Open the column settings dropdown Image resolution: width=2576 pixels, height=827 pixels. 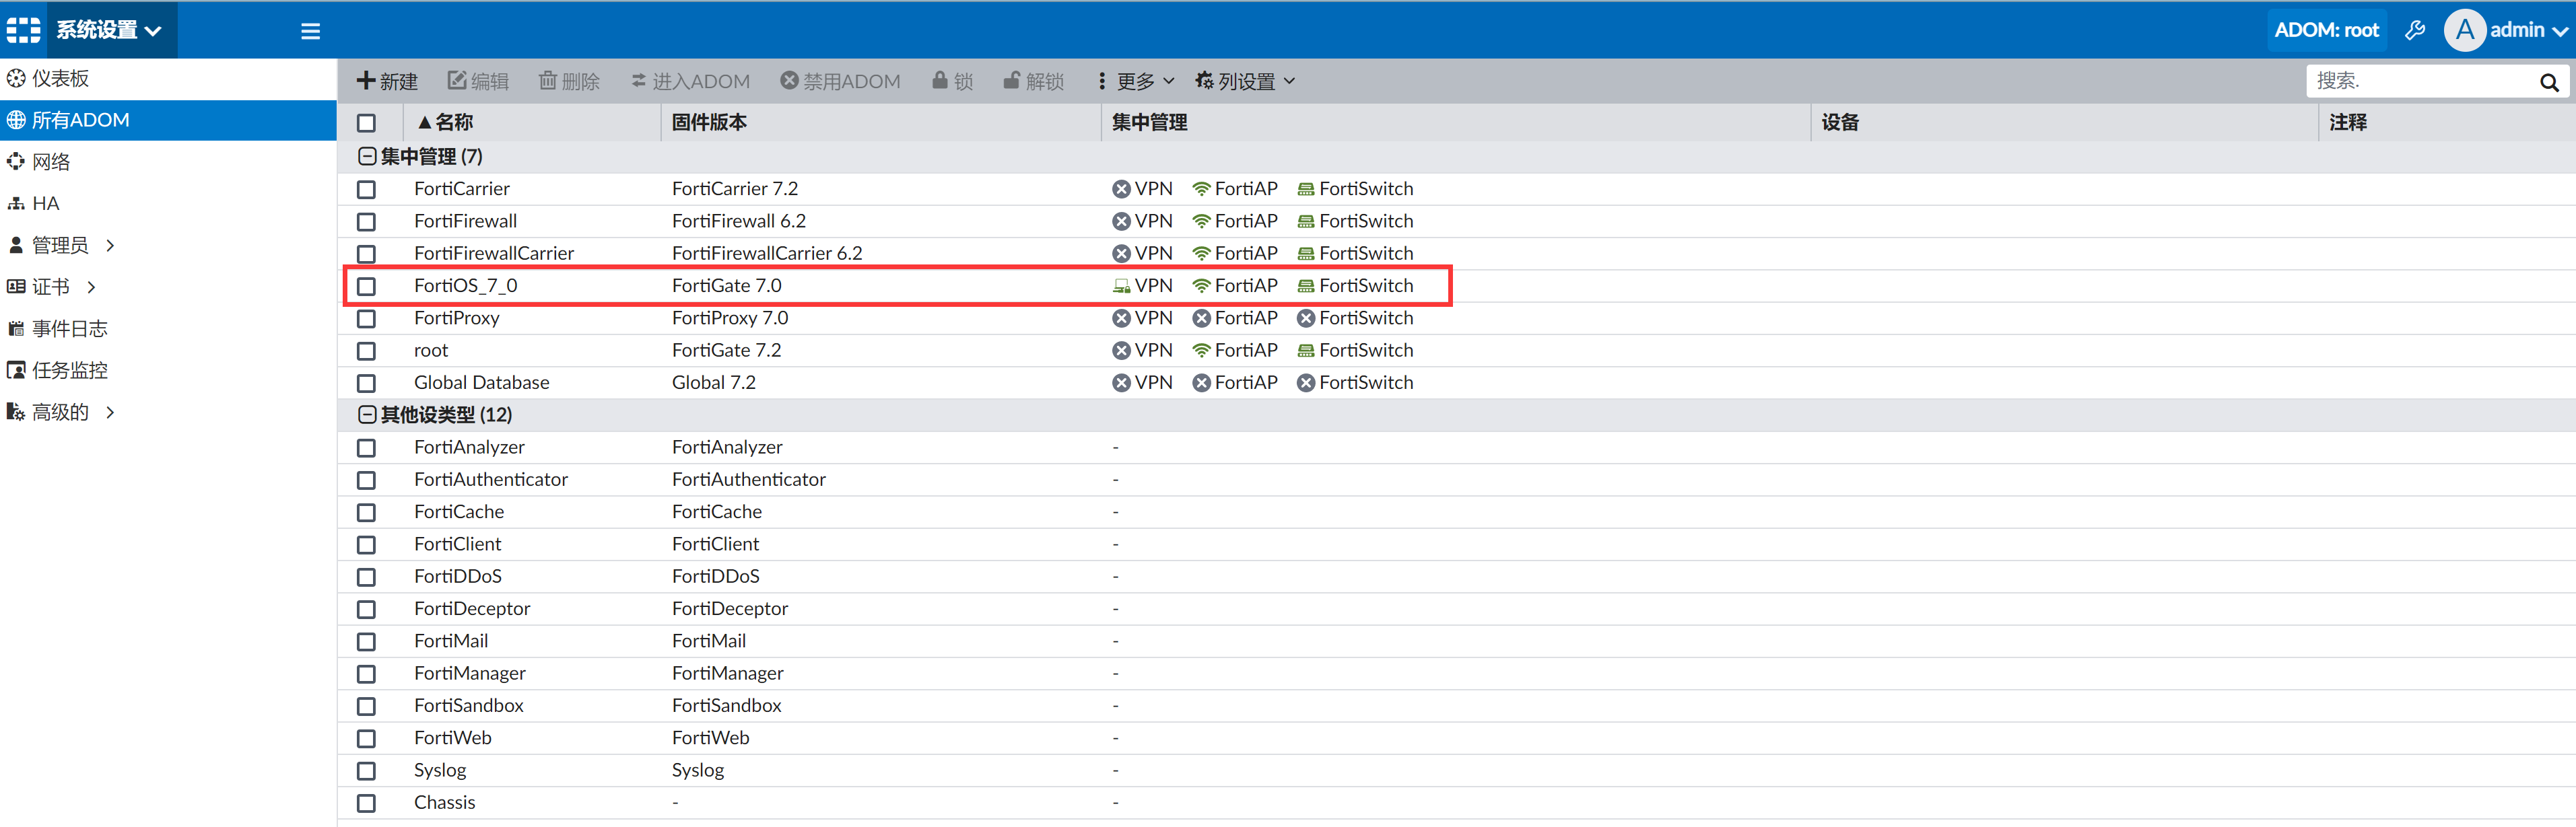[x=1245, y=81]
